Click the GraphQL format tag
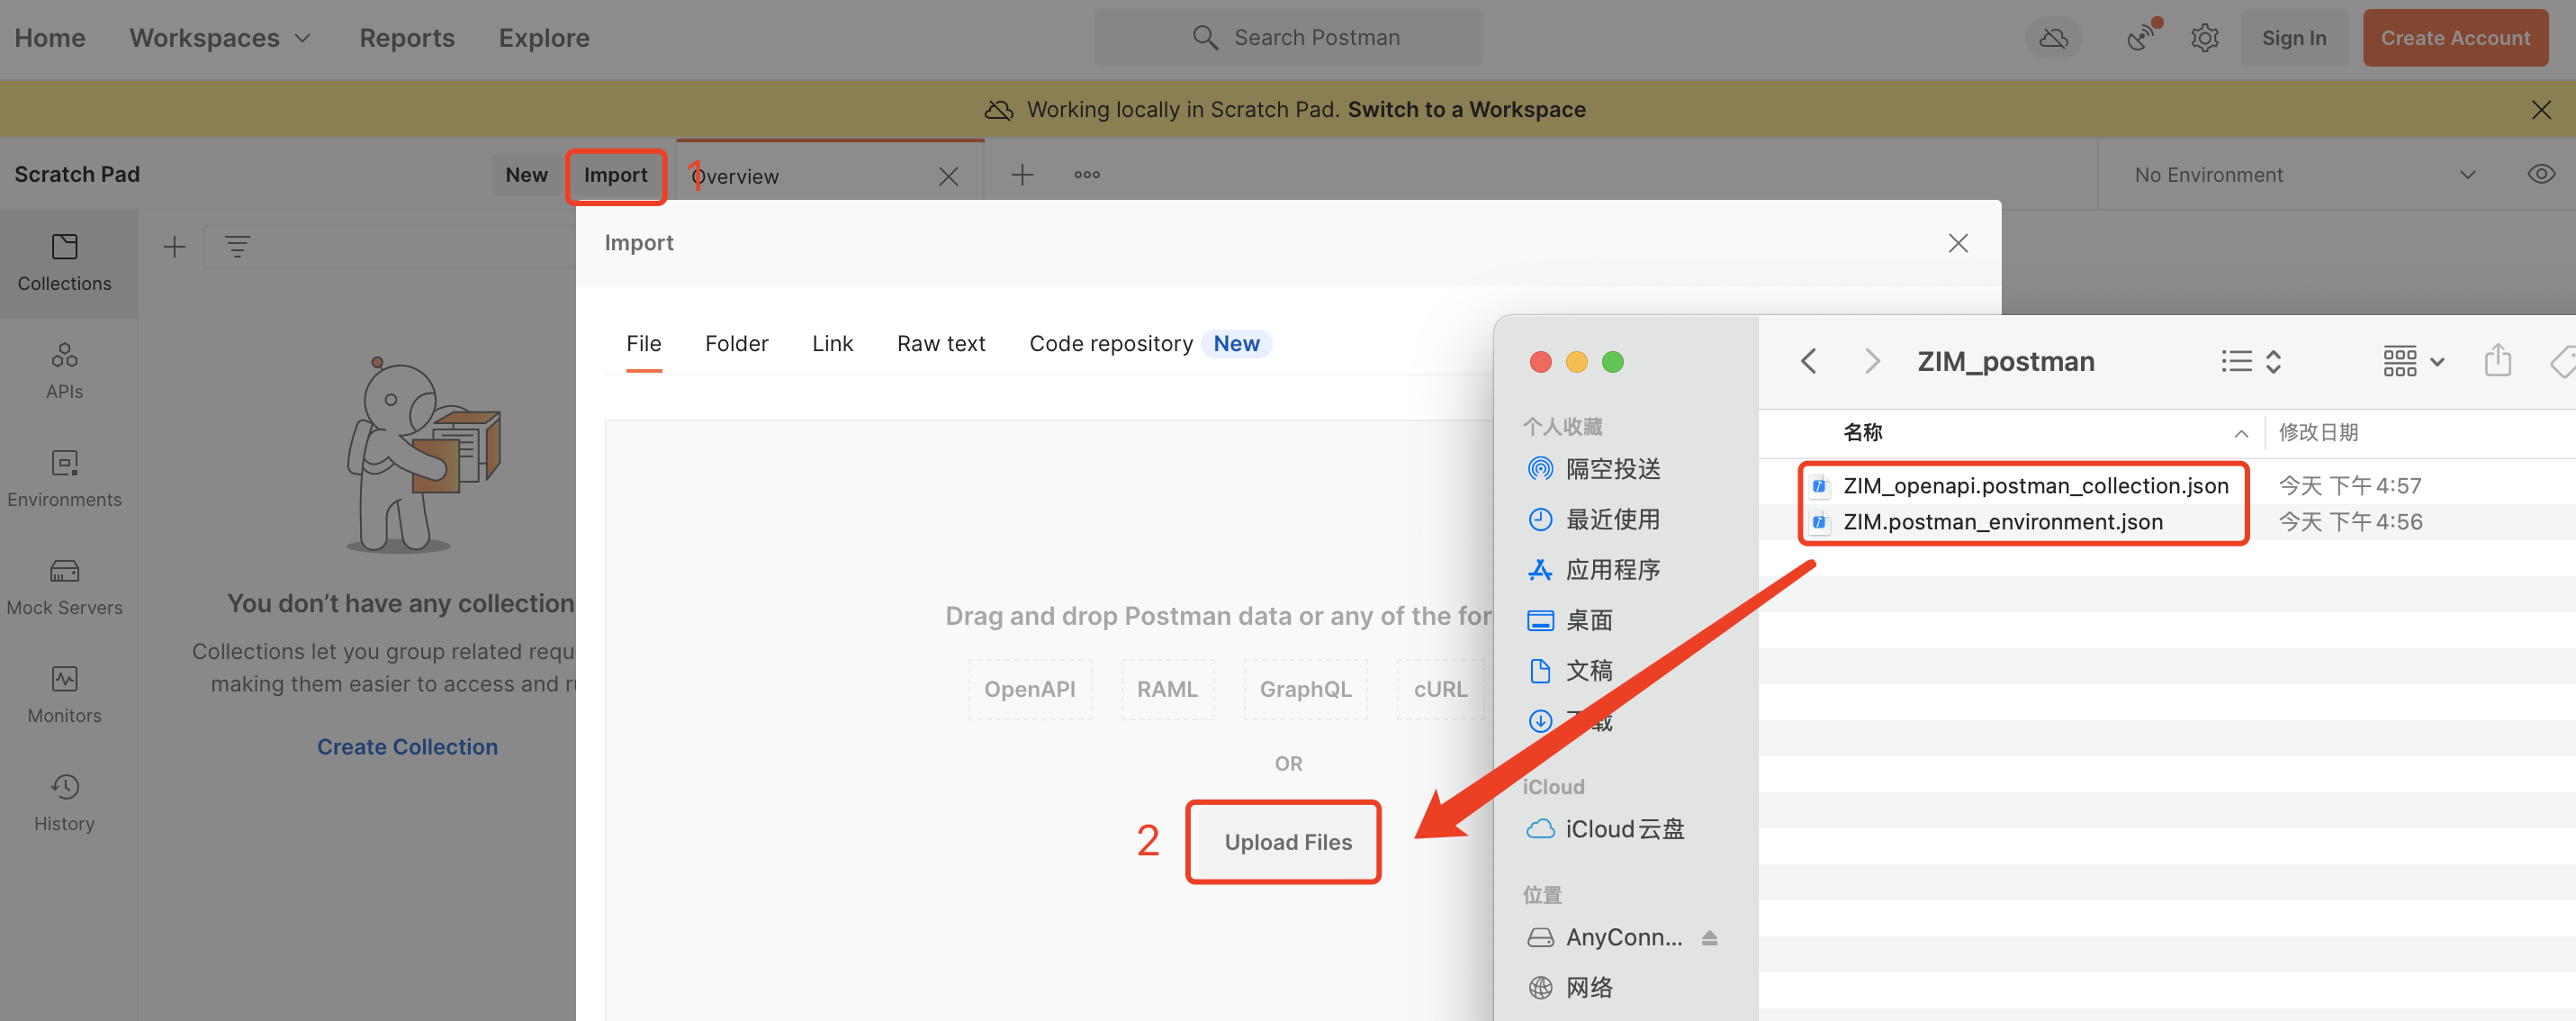 coord(1305,689)
